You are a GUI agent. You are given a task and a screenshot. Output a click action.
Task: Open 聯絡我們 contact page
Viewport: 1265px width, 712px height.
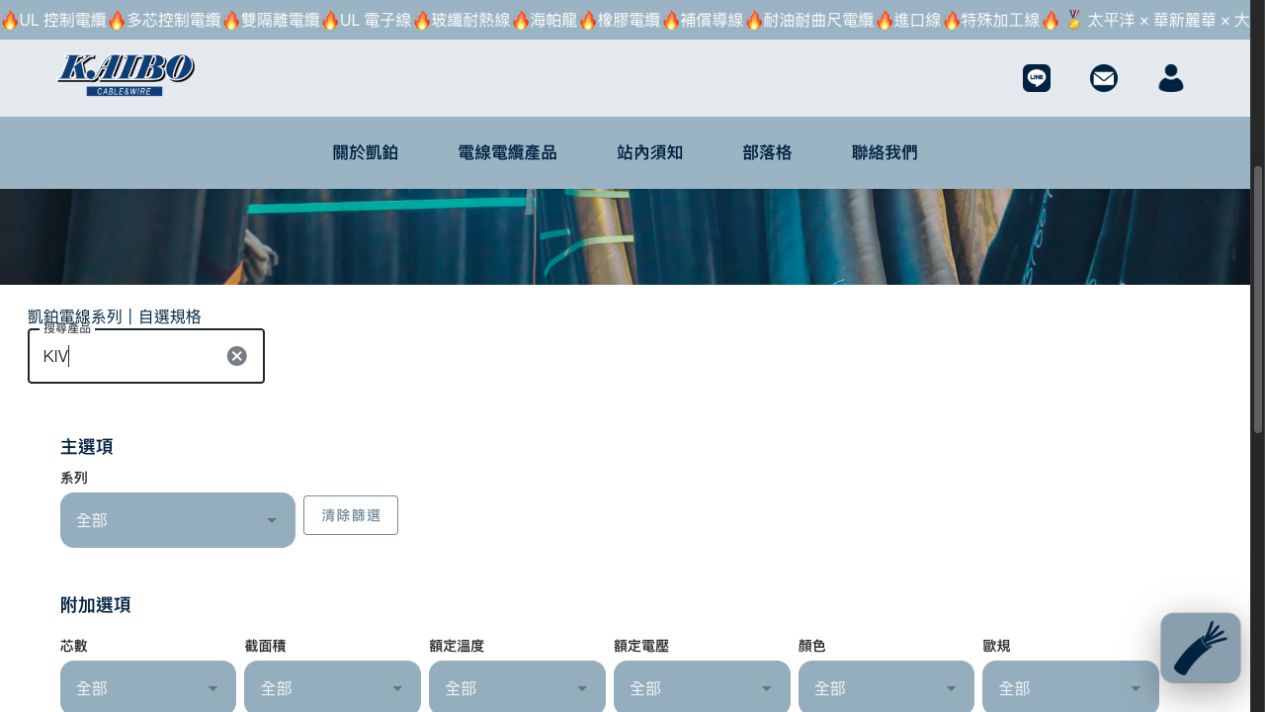pos(884,153)
